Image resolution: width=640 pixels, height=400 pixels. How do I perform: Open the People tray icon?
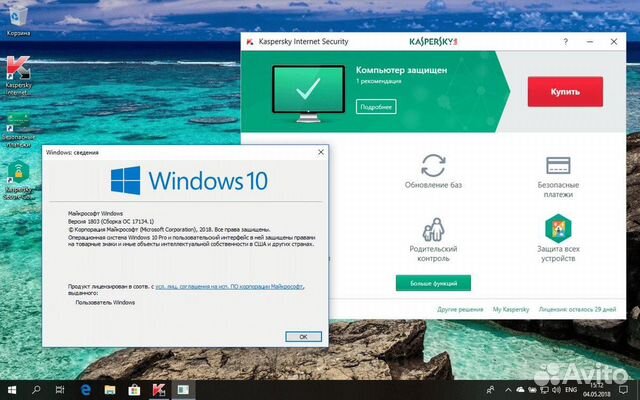(x=491, y=390)
